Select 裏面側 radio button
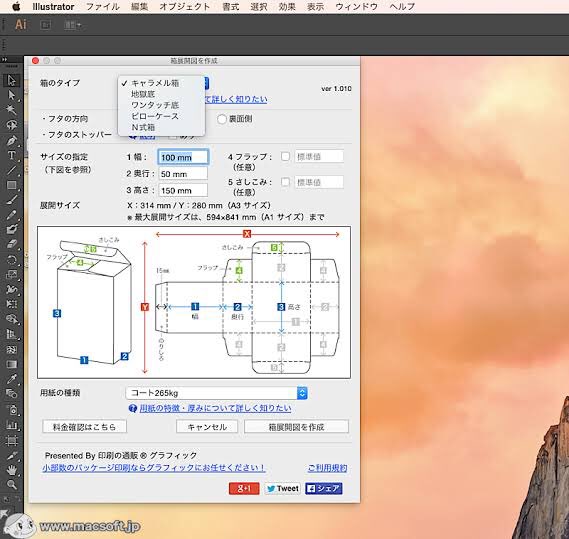569x539 pixels. [x=222, y=119]
